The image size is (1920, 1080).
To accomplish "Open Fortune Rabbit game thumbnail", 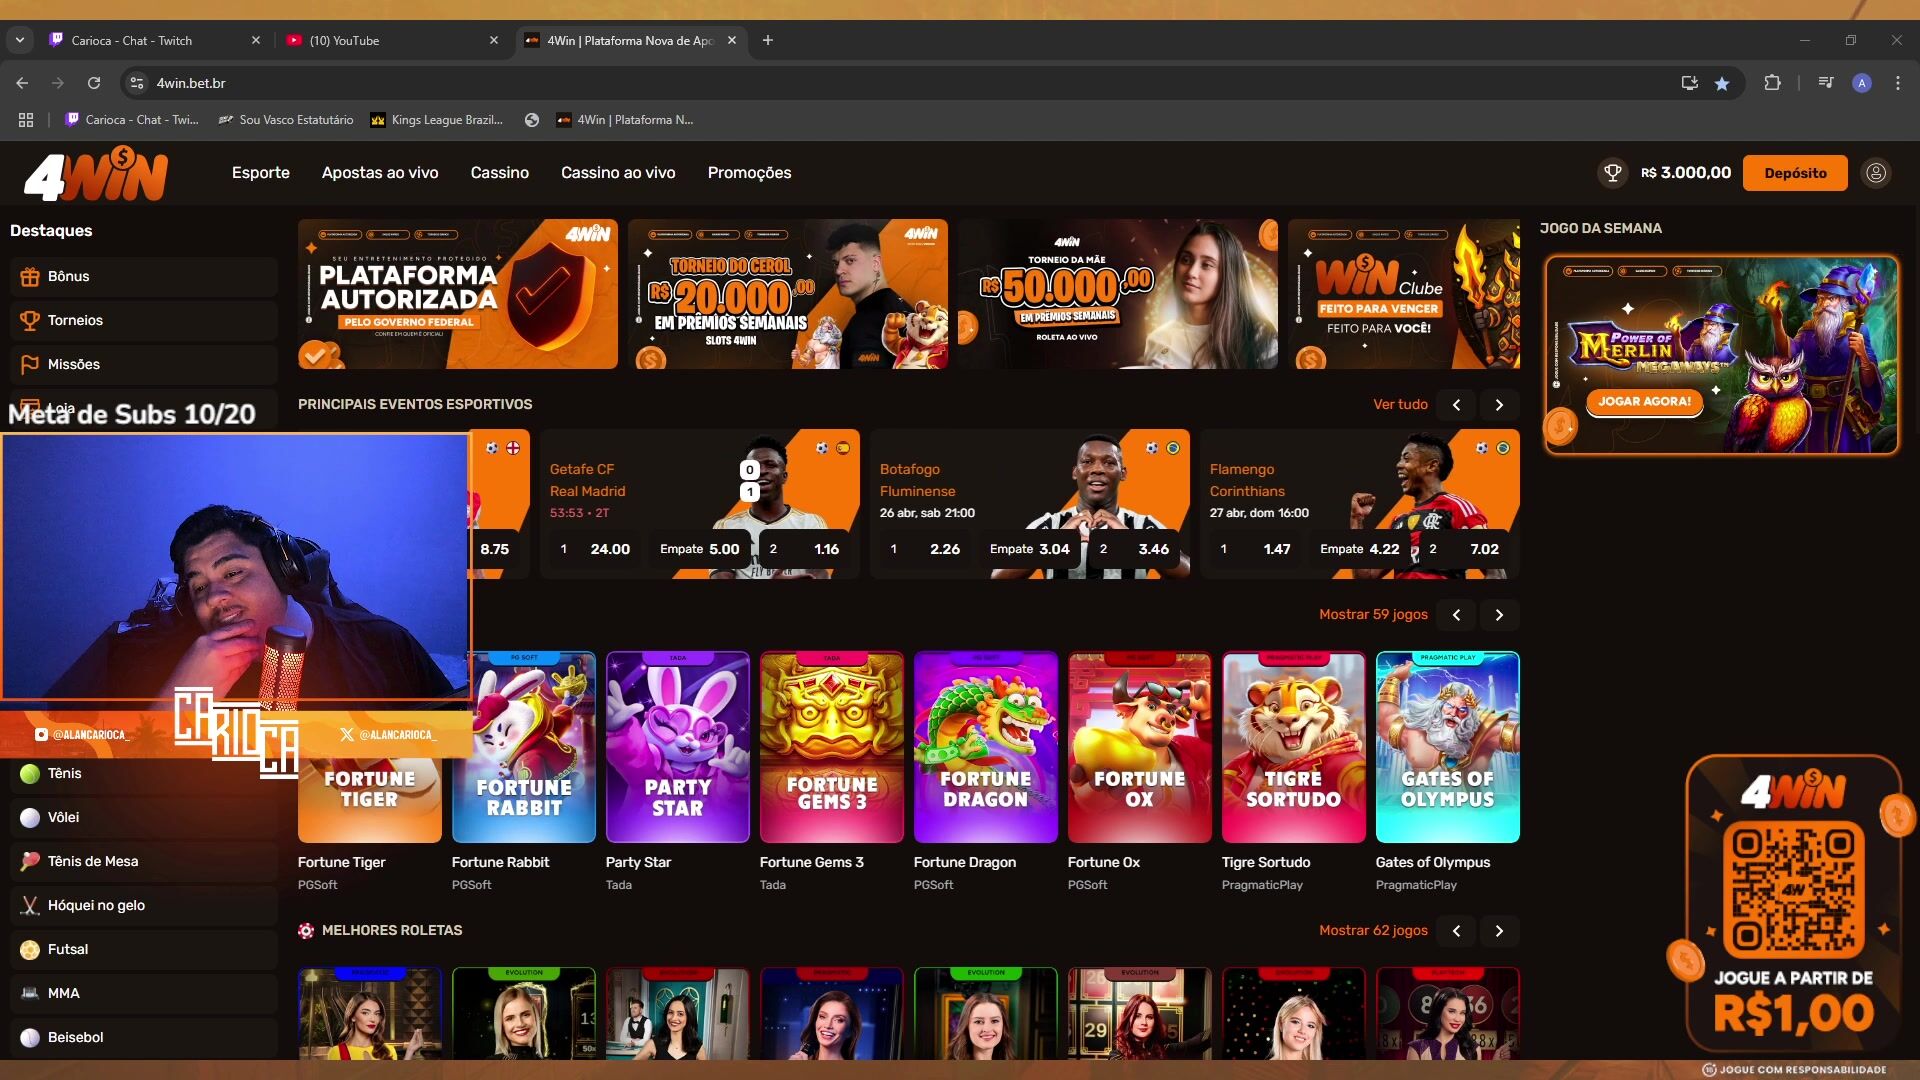I will click(x=524, y=747).
